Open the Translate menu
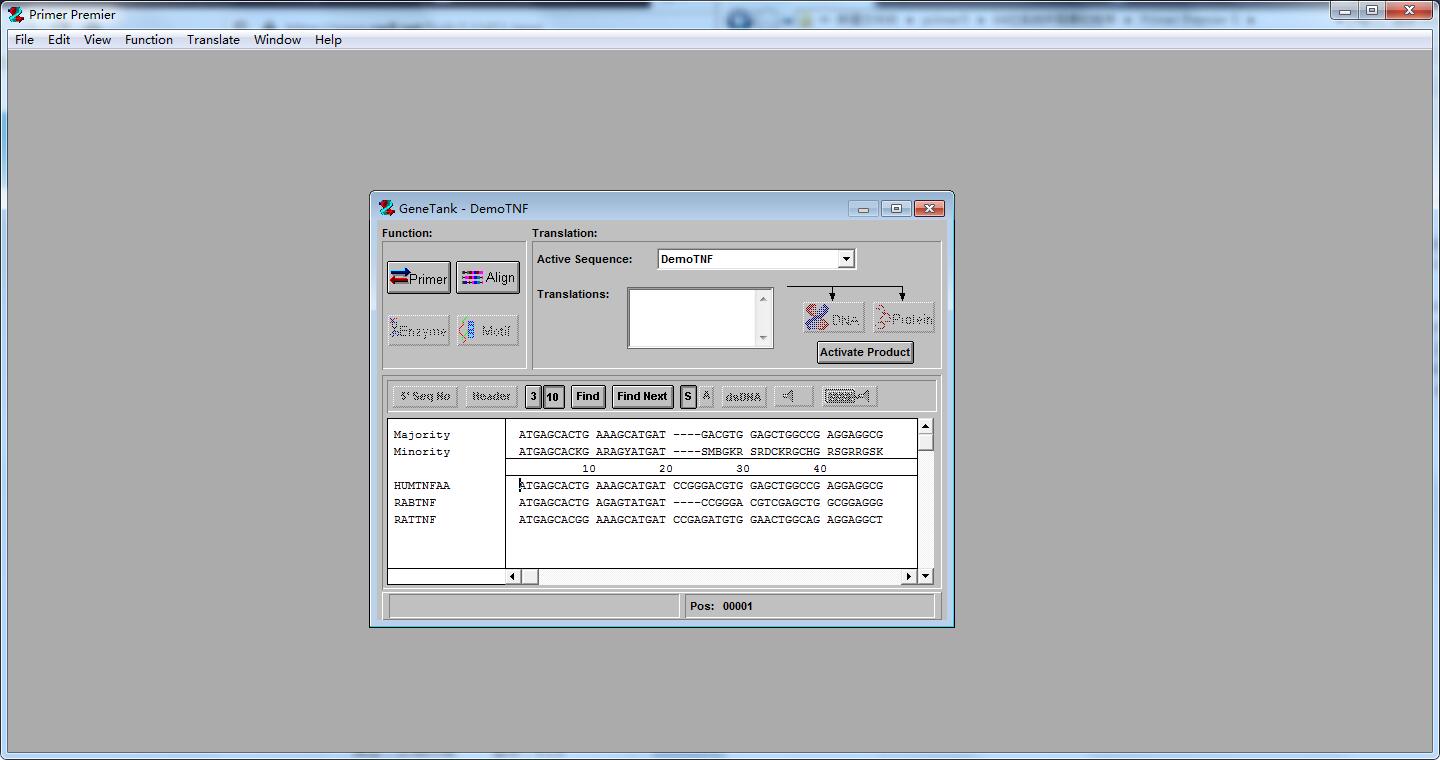 [213, 40]
